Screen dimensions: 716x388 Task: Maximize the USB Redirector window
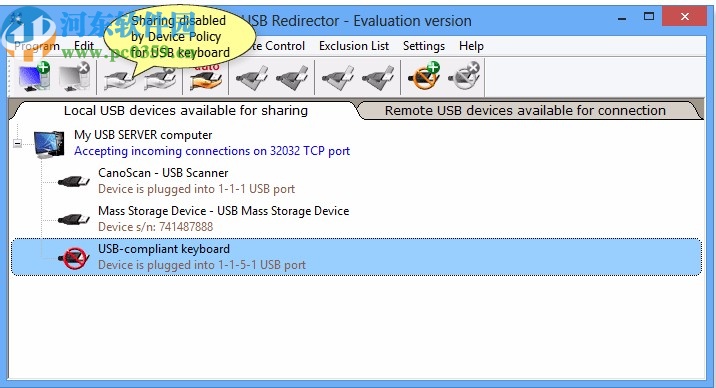click(648, 17)
